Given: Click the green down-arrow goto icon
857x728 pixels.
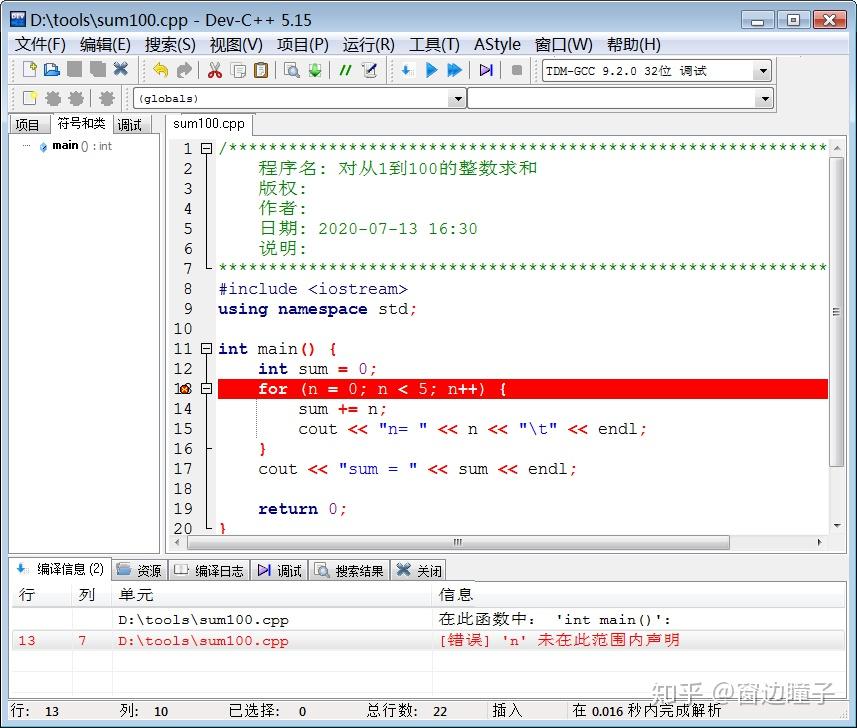Looking at the screenshot, I should point(315,70).
